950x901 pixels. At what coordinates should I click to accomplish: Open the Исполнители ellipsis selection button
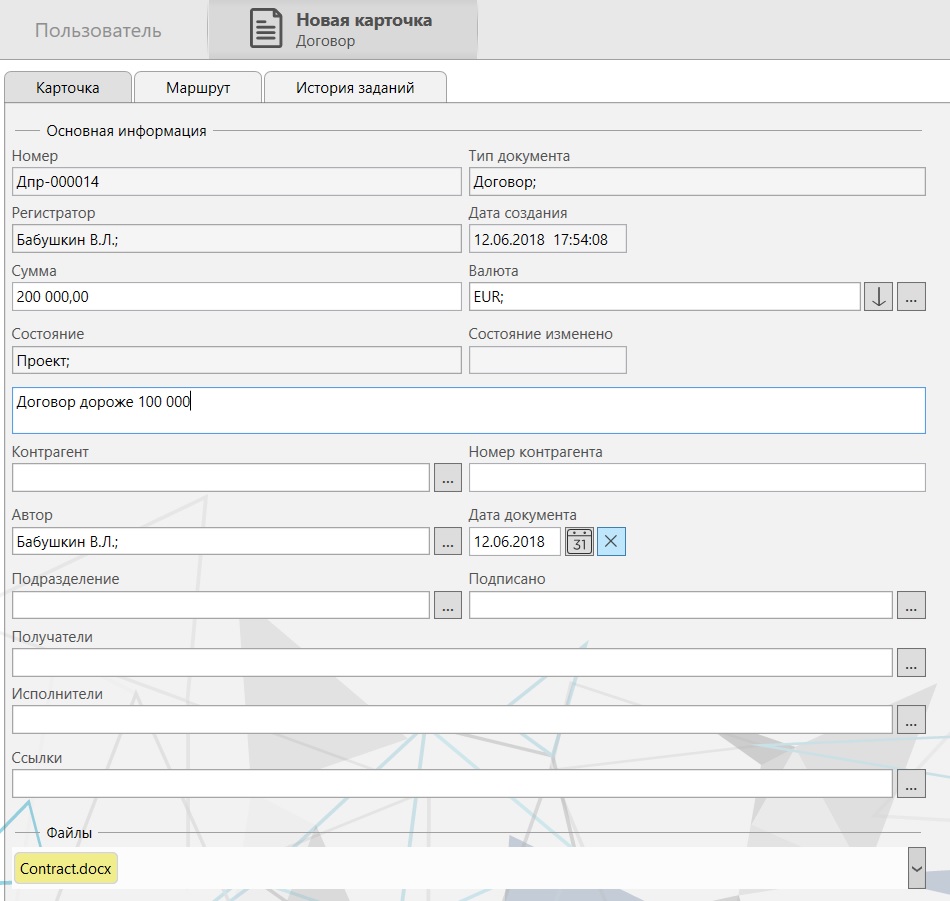[911, 719]
